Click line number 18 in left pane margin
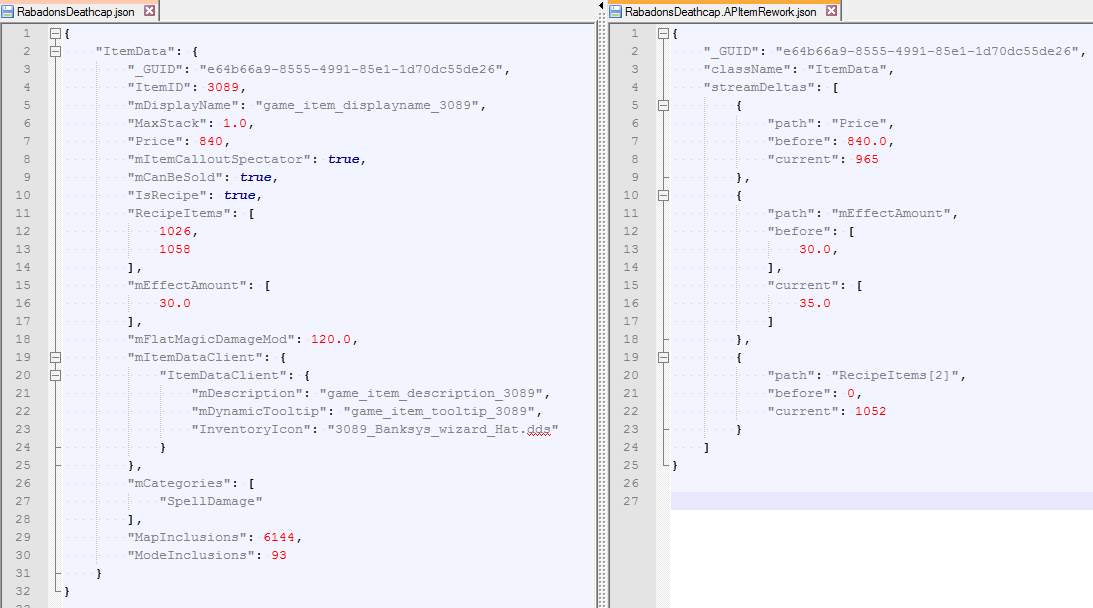Viewport: 1093px width, 608px height. 22,339
